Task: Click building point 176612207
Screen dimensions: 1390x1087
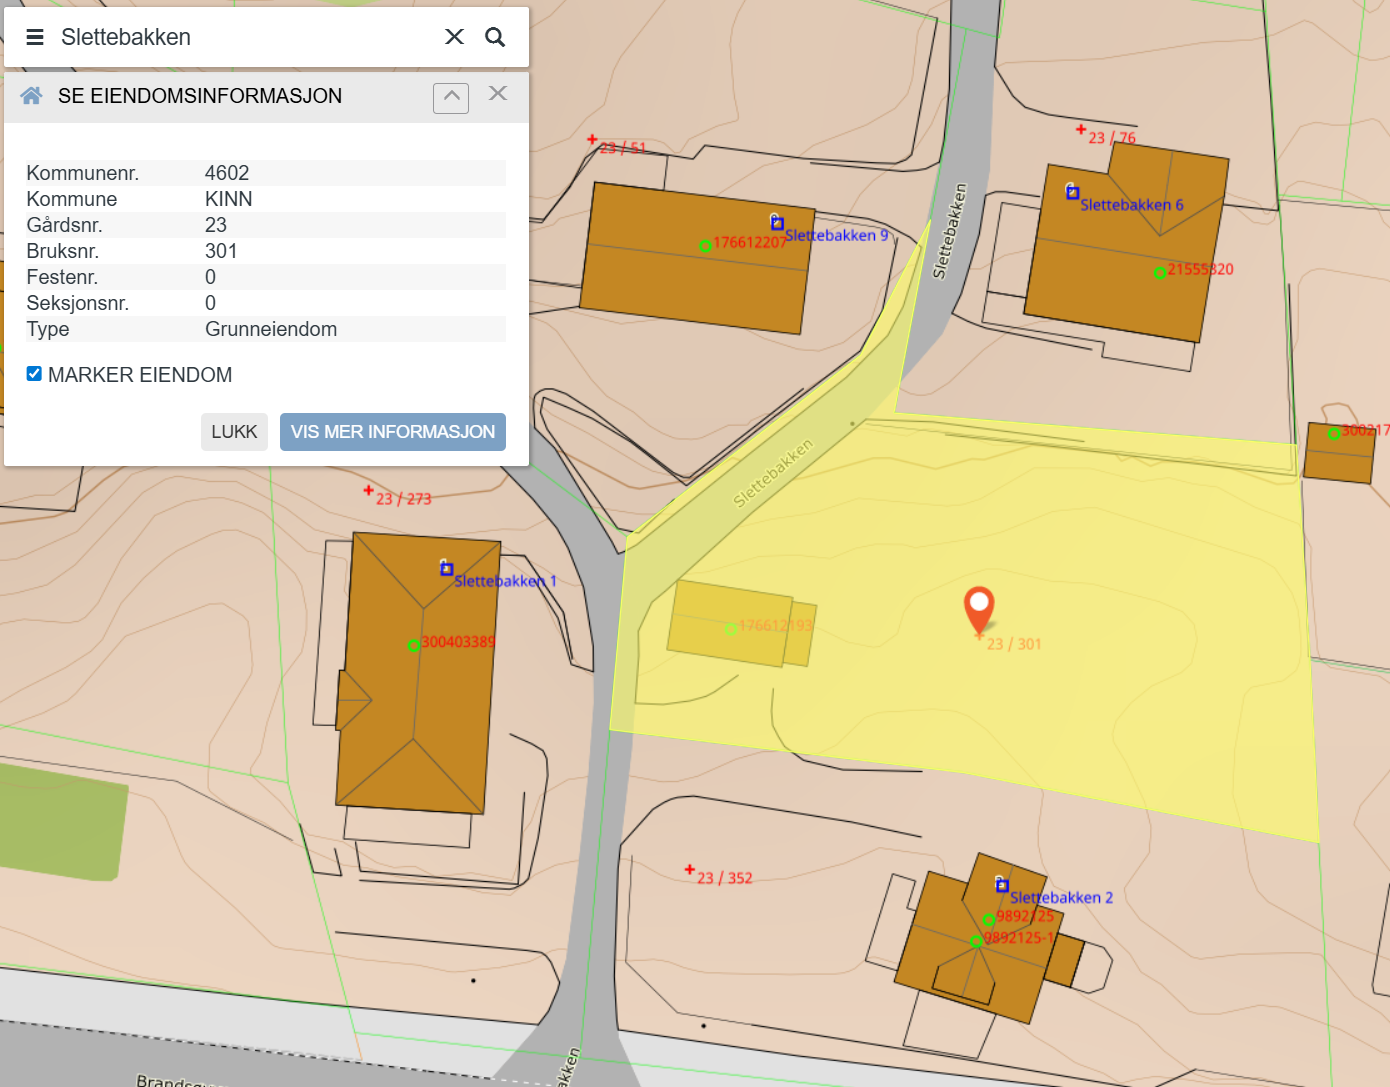Action: [x=705, y=245]
